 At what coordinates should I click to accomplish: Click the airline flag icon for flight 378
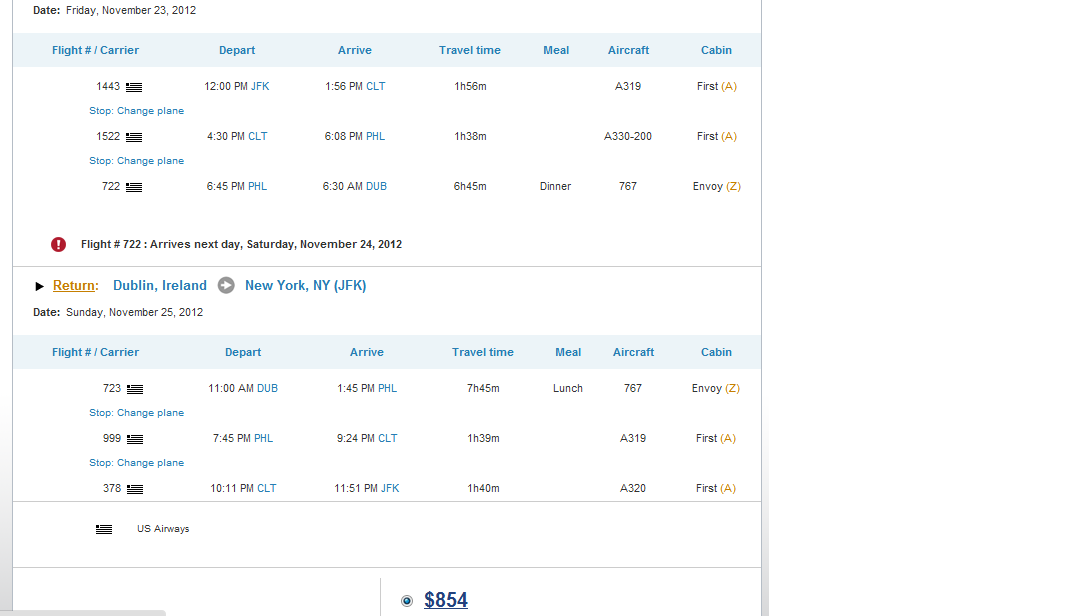(x=135, y=489)
